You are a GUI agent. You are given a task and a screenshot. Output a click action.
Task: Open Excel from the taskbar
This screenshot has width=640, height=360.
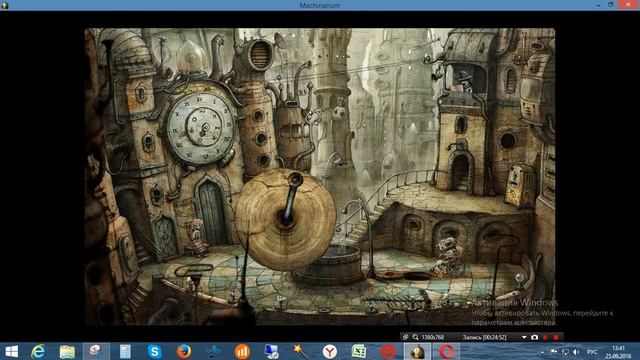click(358, 351)
